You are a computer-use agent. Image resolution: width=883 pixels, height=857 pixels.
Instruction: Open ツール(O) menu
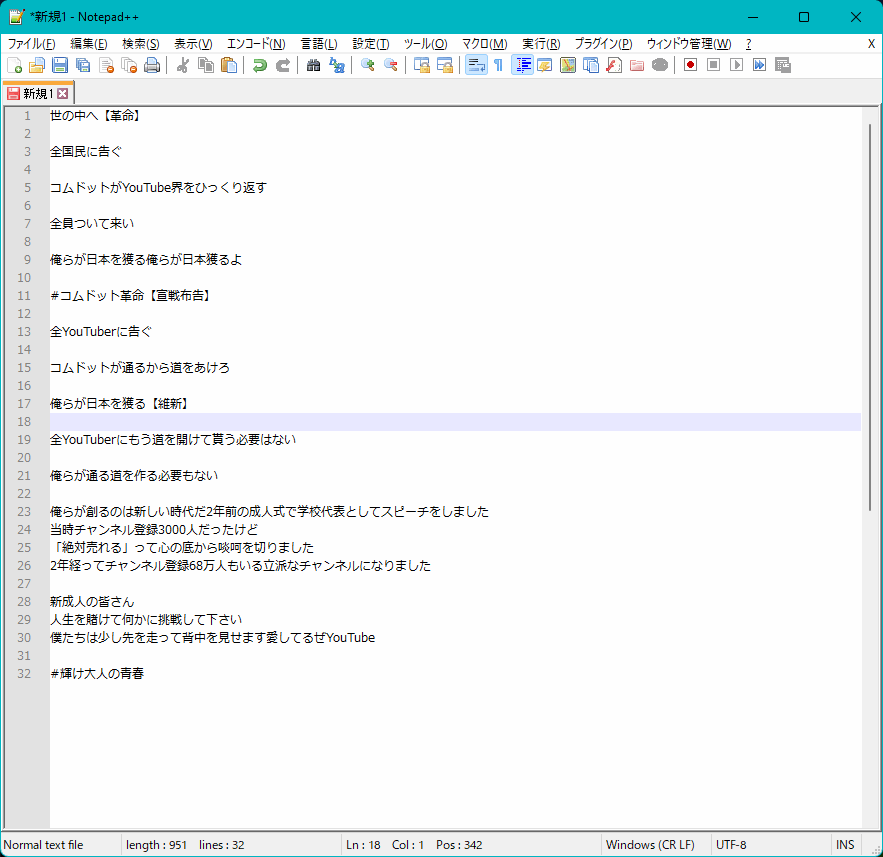click(x=425, y=44)
